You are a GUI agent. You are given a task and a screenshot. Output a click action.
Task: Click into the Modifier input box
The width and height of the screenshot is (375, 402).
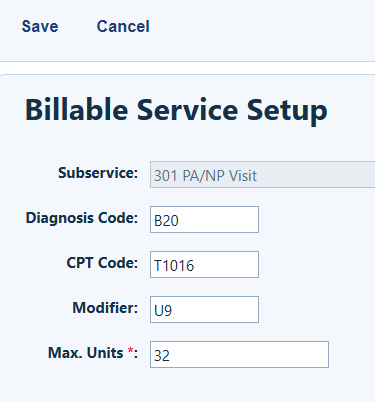click(204, 310)
